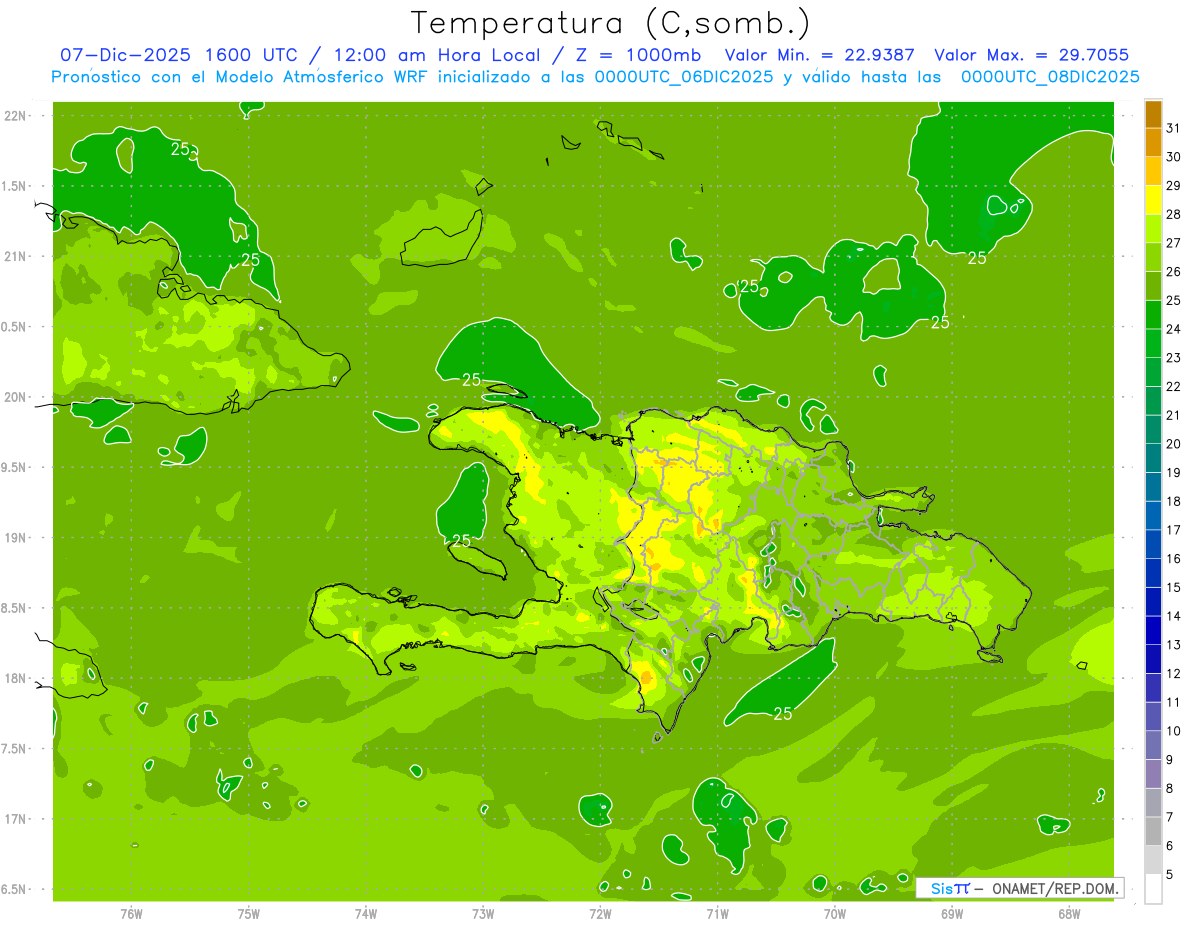Click the 73W longitude axis label
1200x927 pixels.
(x=483, y=913)
